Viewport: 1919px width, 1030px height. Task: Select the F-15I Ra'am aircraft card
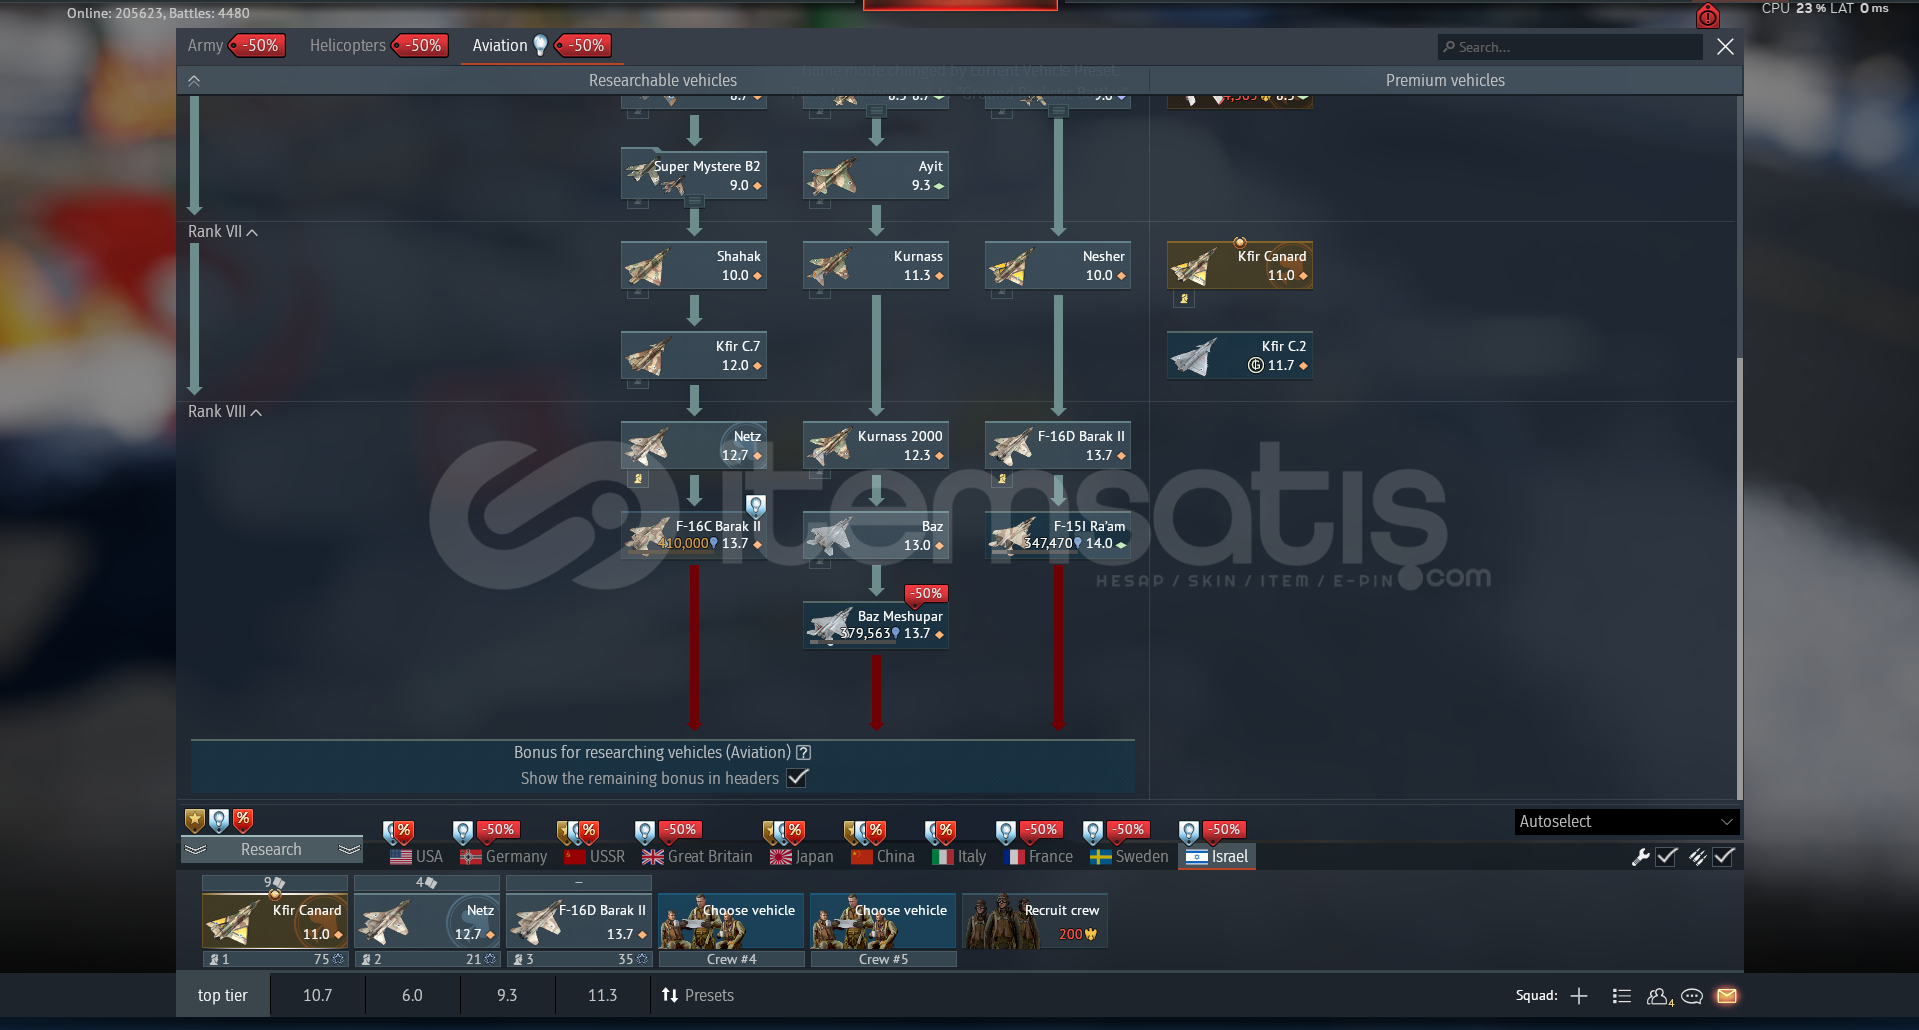pos(1058,535)
